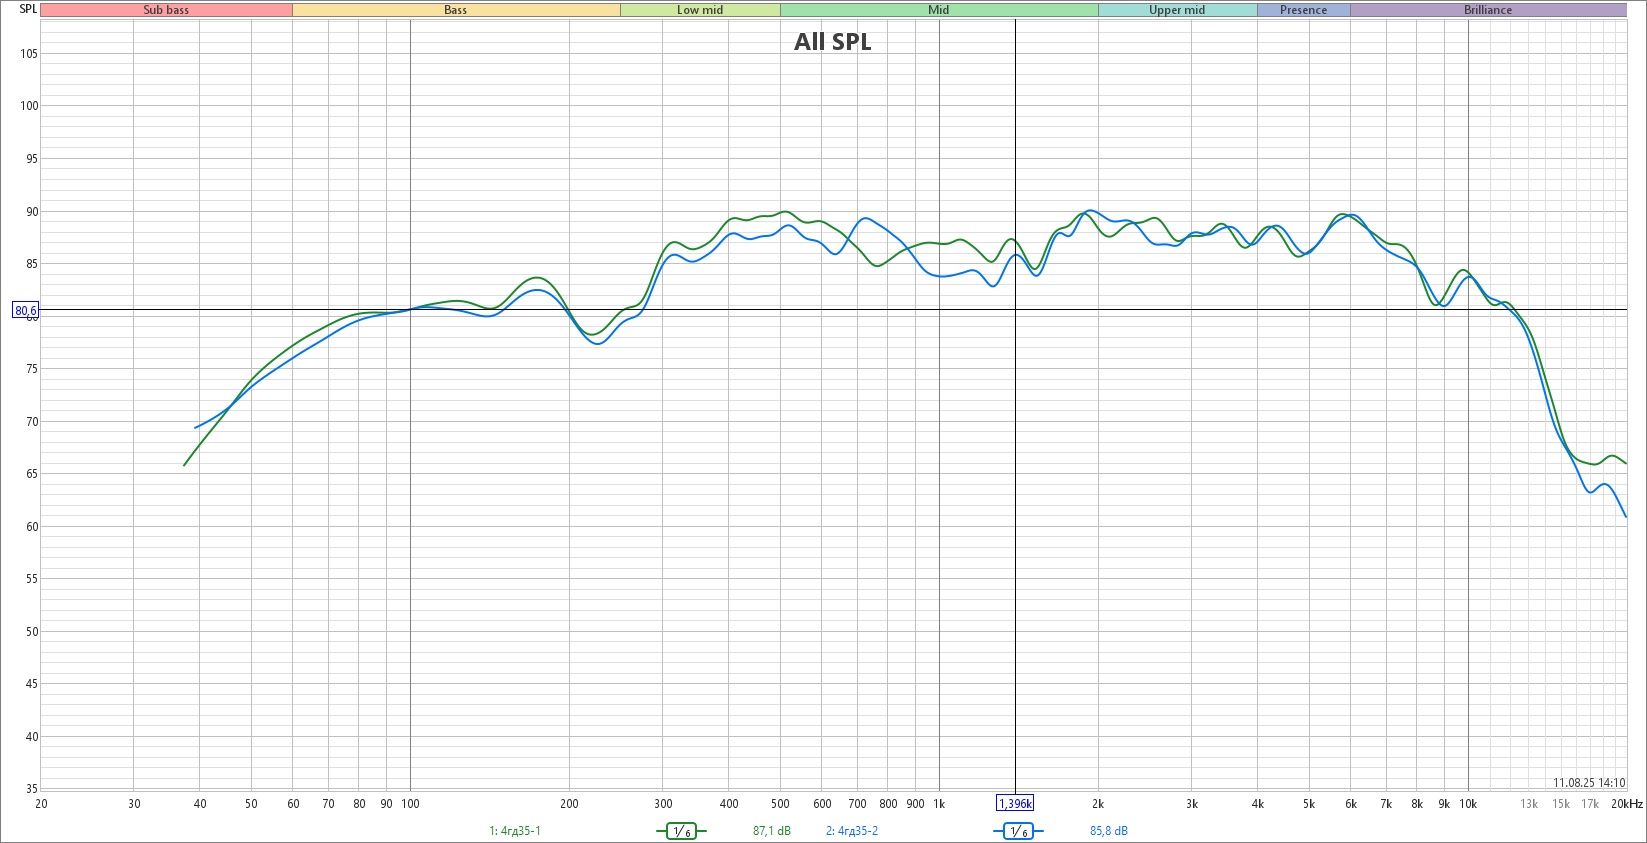The height and width of the screenshot is (843, 1647).
Task: Click the 105 SPL axis tick
Action: point(29,54)
